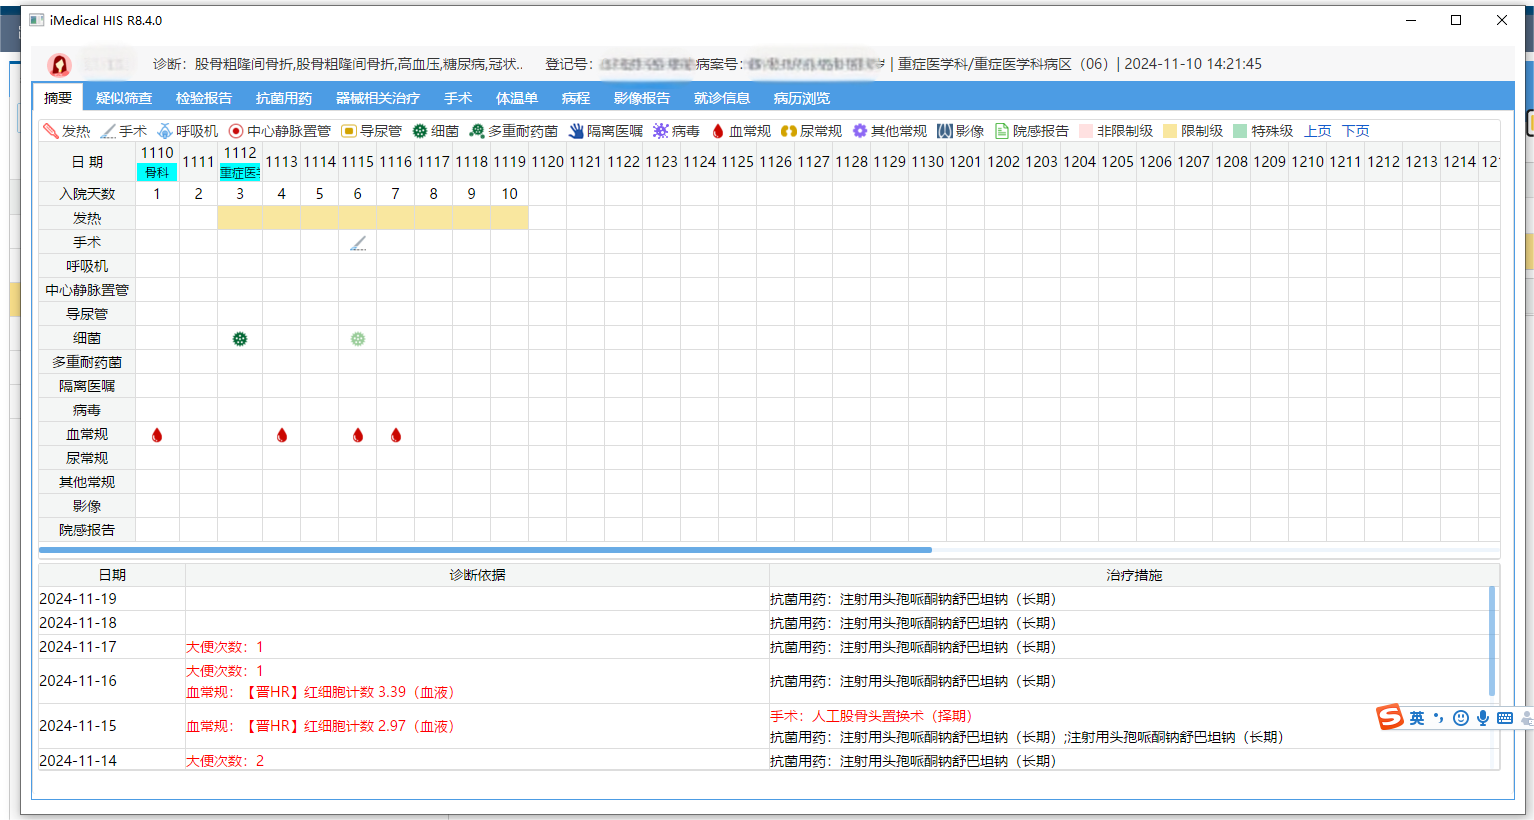Click the 1120 date column header
This screenshot has height=820, width=1534.
[547, 161]
